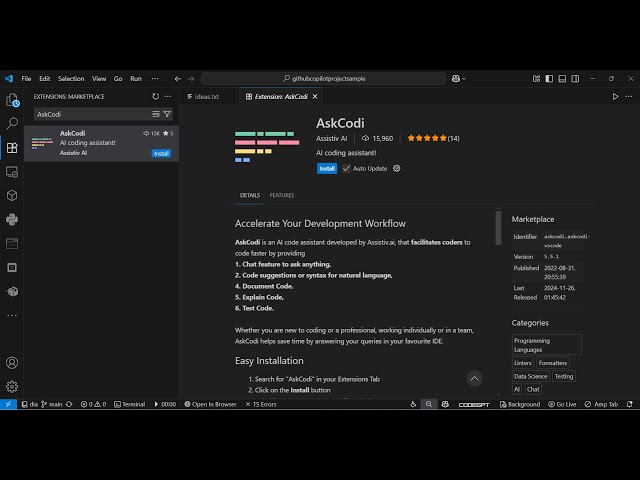
Task: Click the CODEGPT status bar item
Action: click(x=474, y=404)
